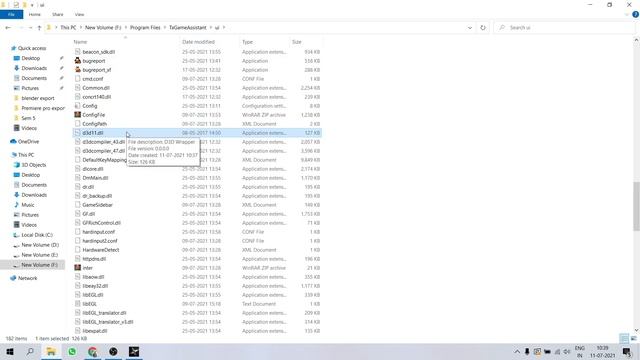Select This PC in navigation pane
This screenshot has height=360, width=640.
pos(26,155)
